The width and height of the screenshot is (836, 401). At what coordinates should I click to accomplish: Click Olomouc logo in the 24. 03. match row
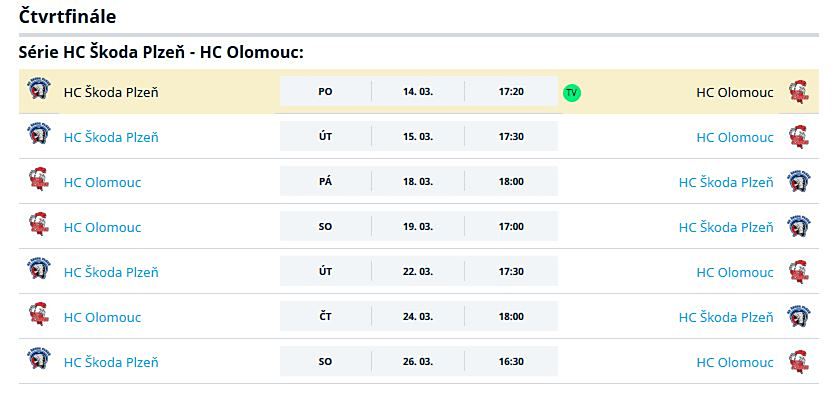(38, 314)
